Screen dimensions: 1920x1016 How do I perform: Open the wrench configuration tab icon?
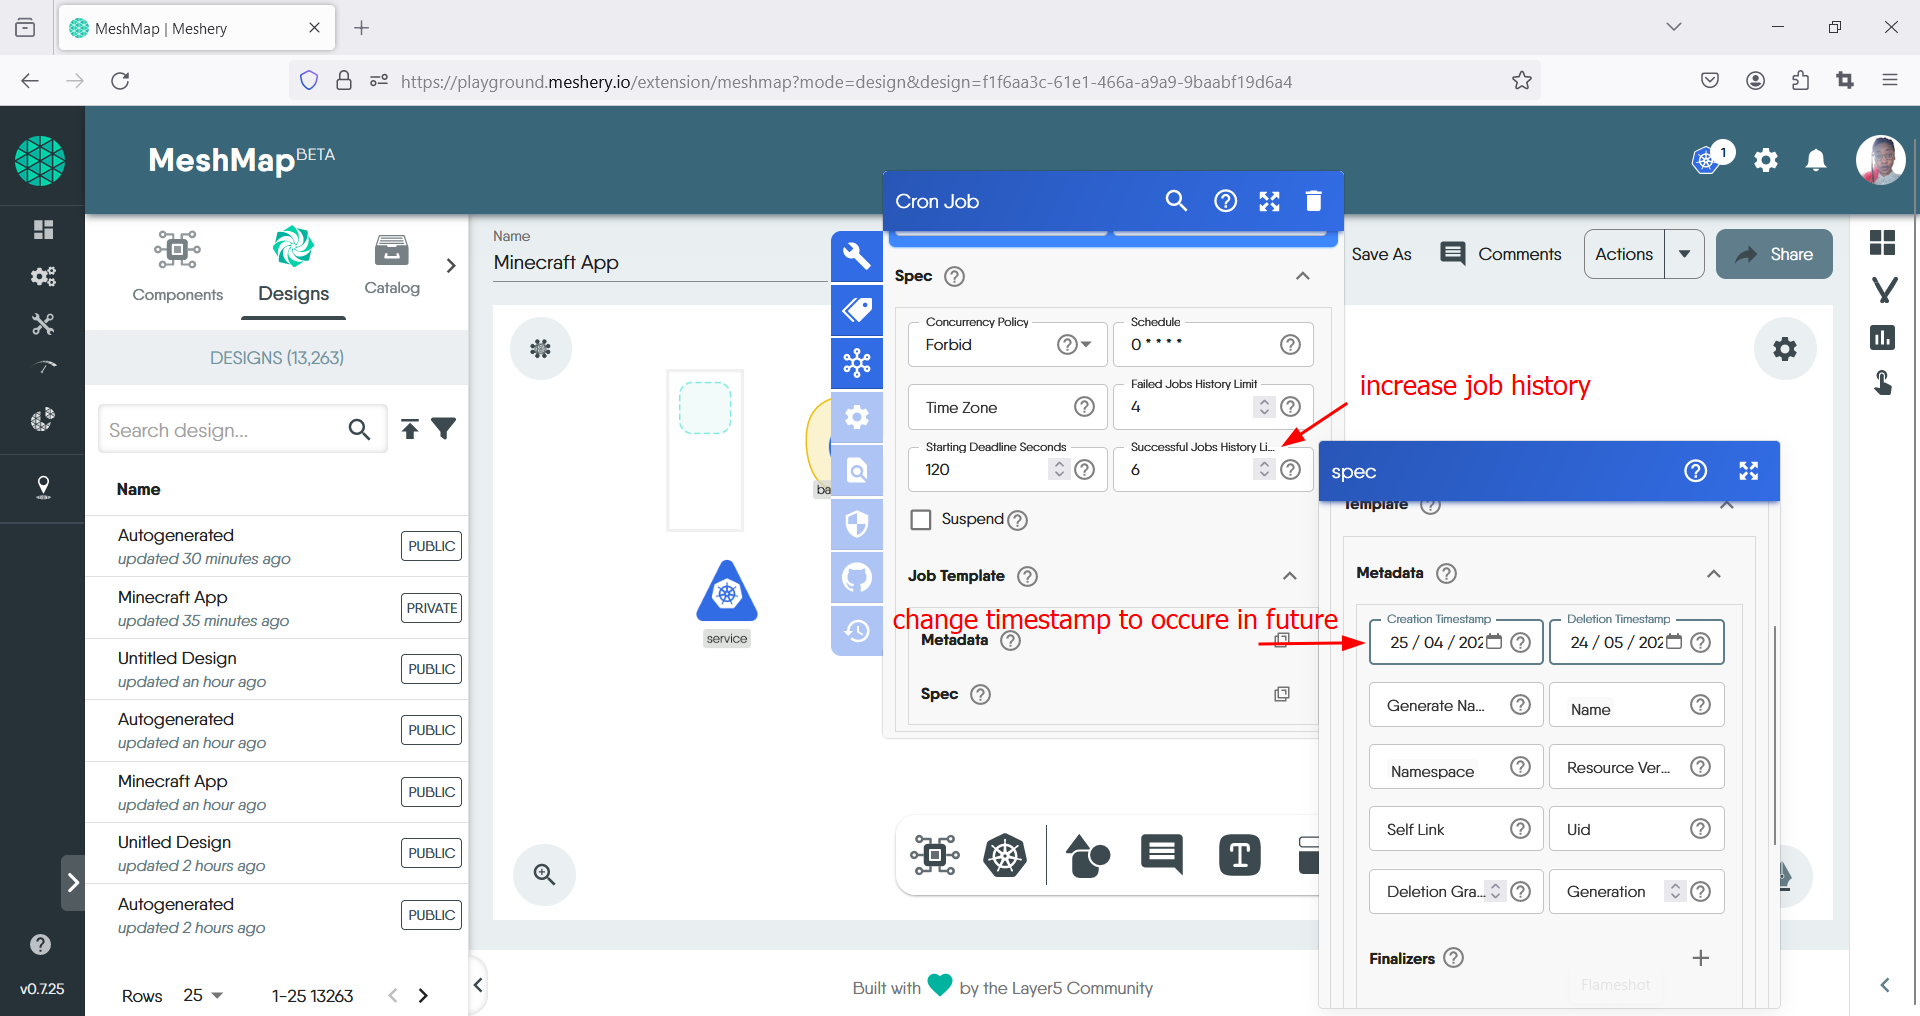(x=857, y=256)
